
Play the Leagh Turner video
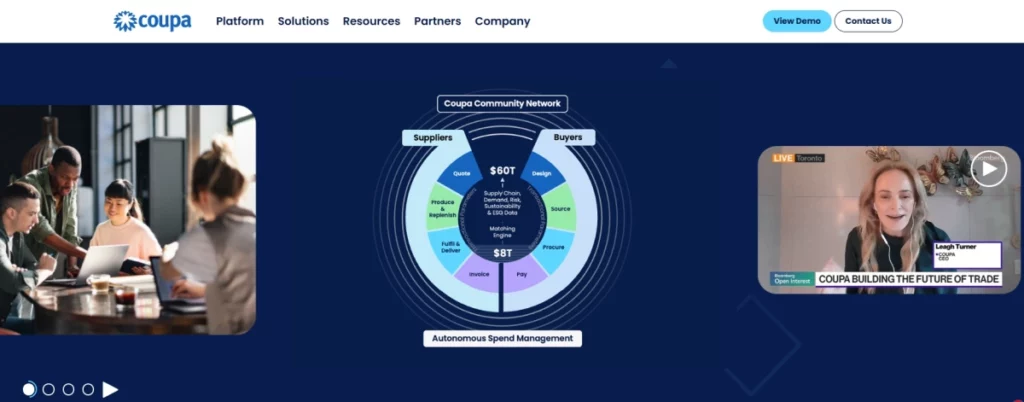(989, 168)
